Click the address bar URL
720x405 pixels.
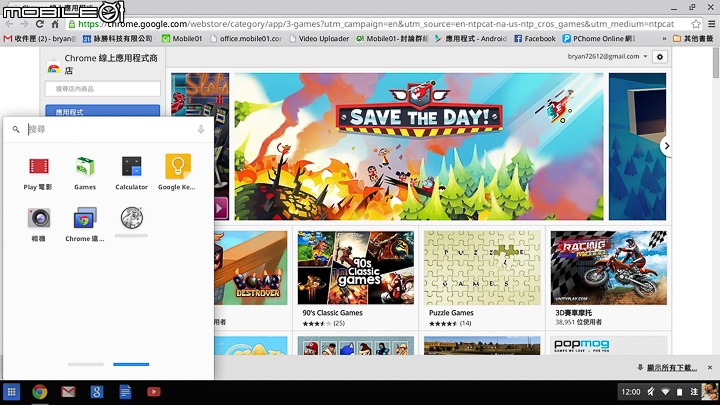(x=376, y=24)
